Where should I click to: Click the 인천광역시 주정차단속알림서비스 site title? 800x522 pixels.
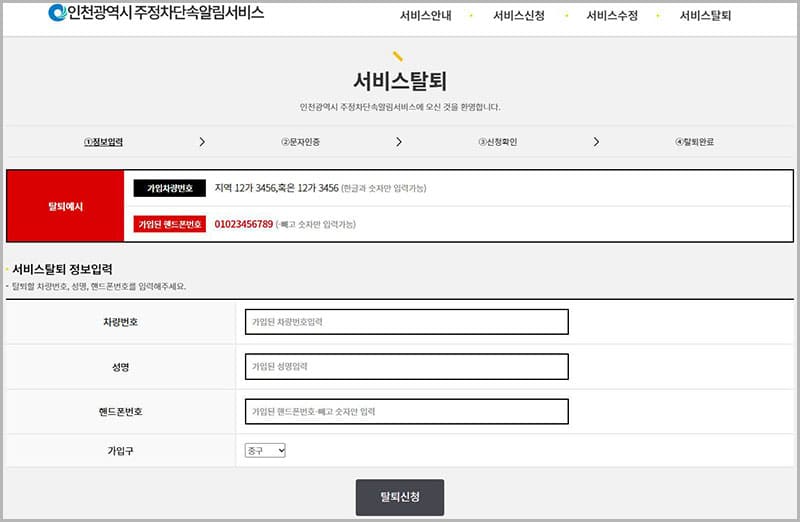(165, 13)
